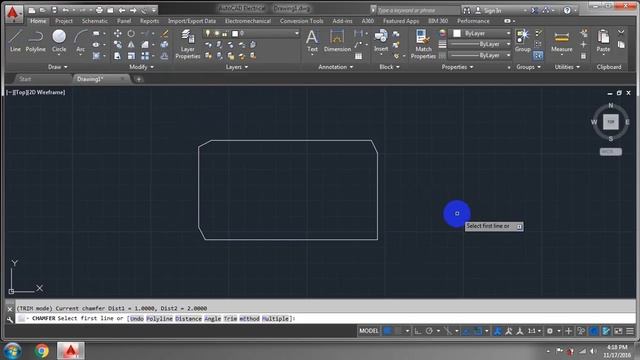Viewport: 640px width, 360px height.
Task: Click the keyword search input field
Action: (x=418, y=10)
